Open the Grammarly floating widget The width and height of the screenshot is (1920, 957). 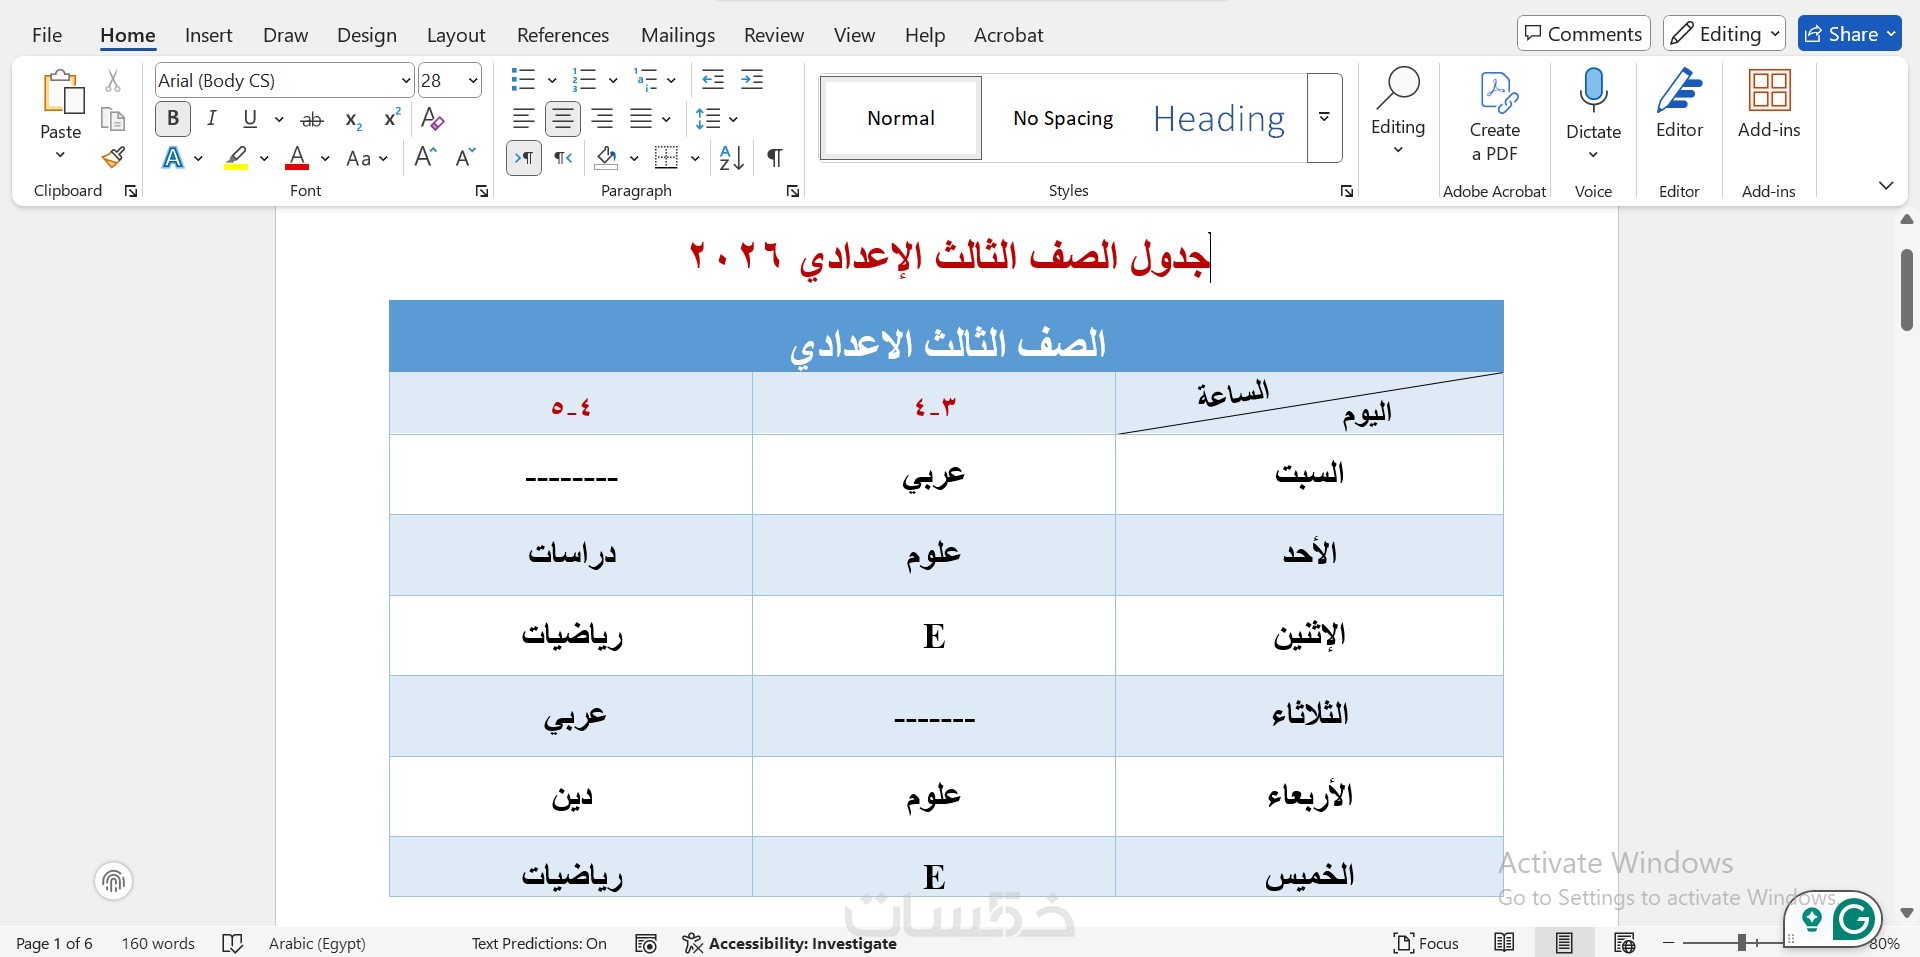[x=1853, y=918]
